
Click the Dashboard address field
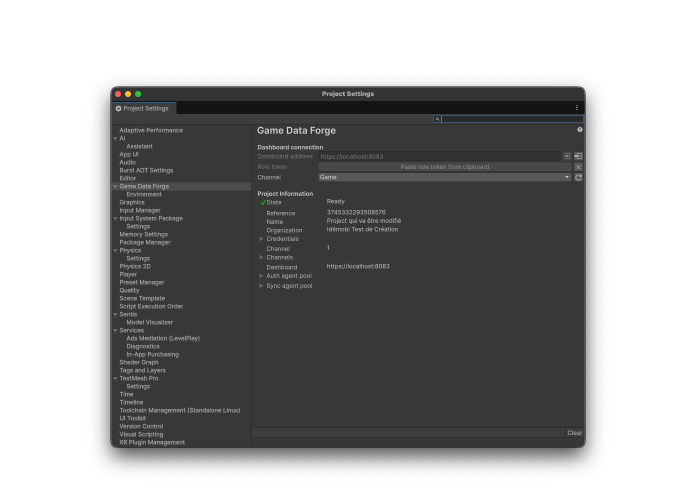coord(439,156)
